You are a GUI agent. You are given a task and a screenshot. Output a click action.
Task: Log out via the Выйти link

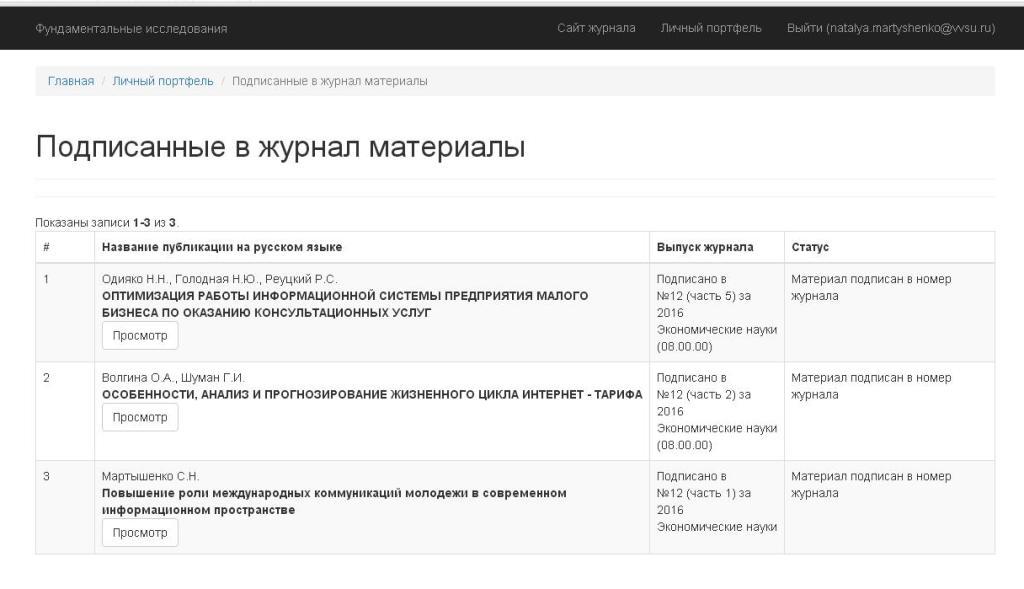coord(890,28)
